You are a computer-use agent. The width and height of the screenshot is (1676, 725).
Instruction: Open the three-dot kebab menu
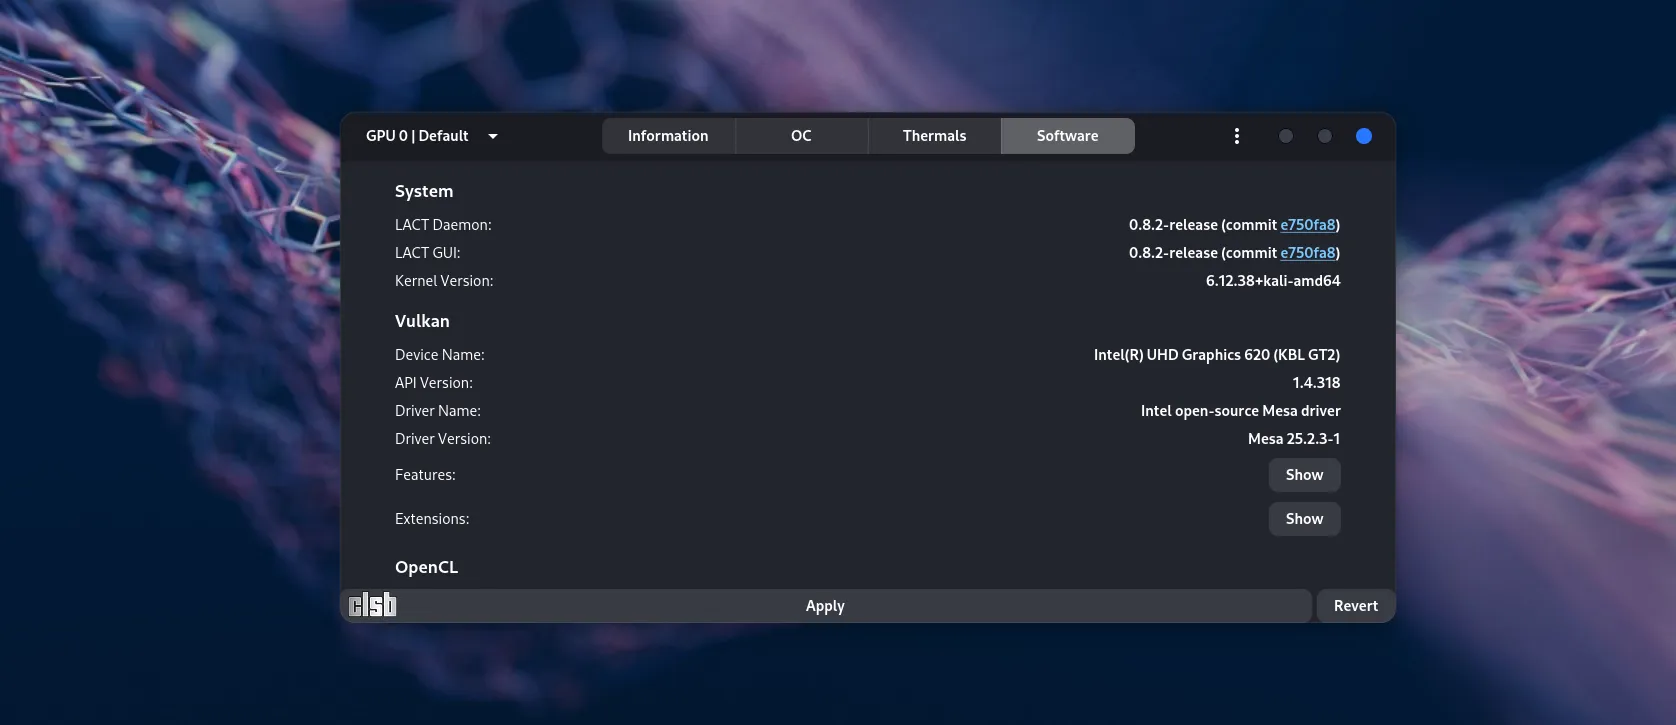coord(1237,136)
